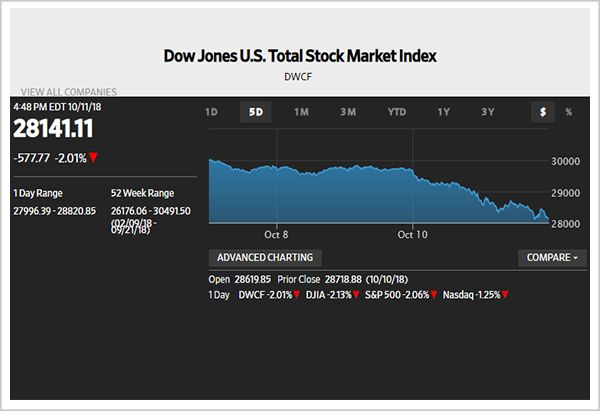This screenshot has width=600, height=411.
Task: Toggle chart to percent mode
Action: coord(569,112)
